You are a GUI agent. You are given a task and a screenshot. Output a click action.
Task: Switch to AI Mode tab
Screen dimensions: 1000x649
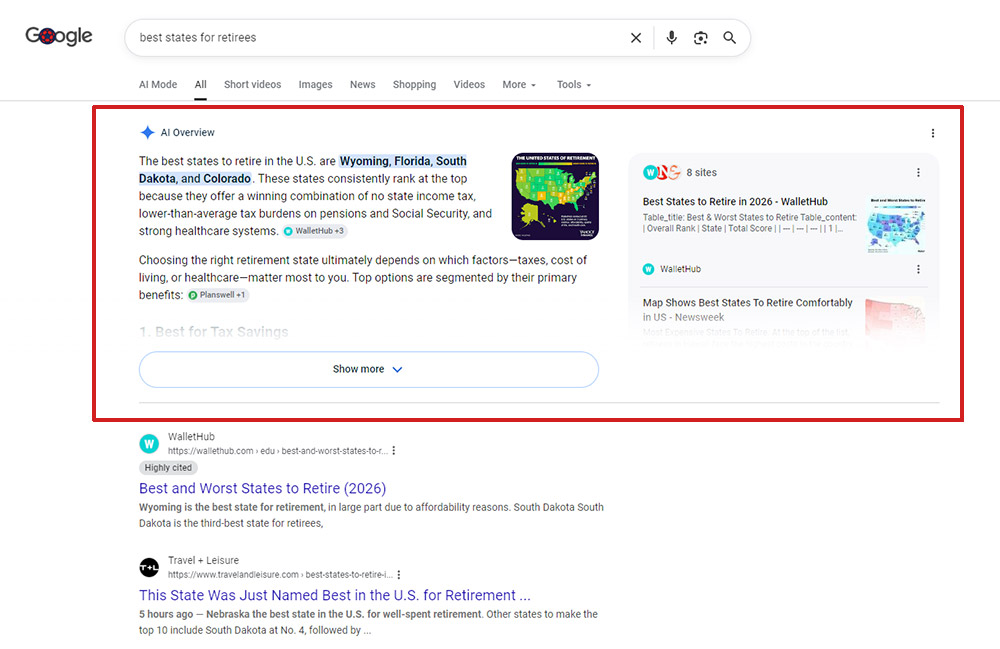(158, 84)
